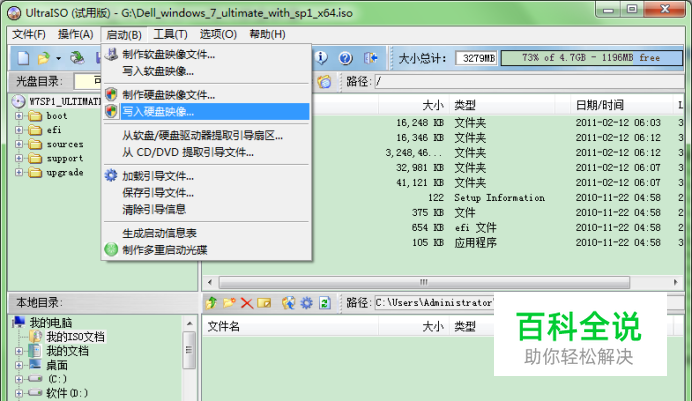Click the local panel rename folder icon
Image resolution: width=692 pixels, height=401 pixels.
[264, 303]
